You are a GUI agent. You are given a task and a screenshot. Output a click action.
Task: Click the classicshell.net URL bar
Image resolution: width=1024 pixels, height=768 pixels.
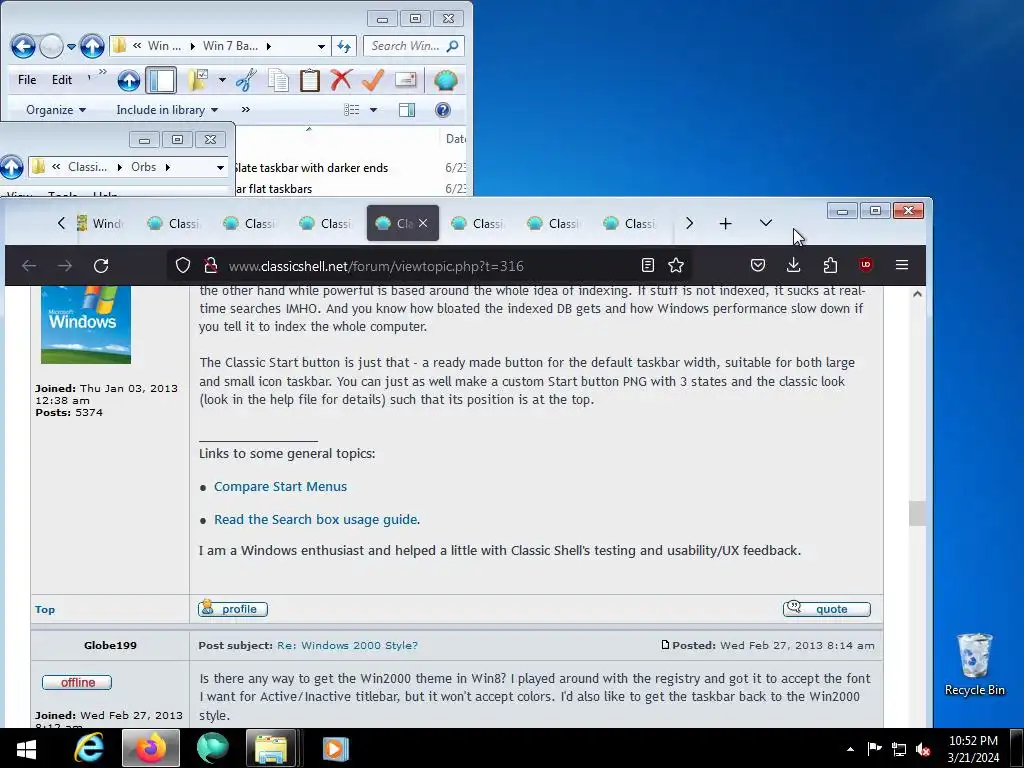pos(428,266)
